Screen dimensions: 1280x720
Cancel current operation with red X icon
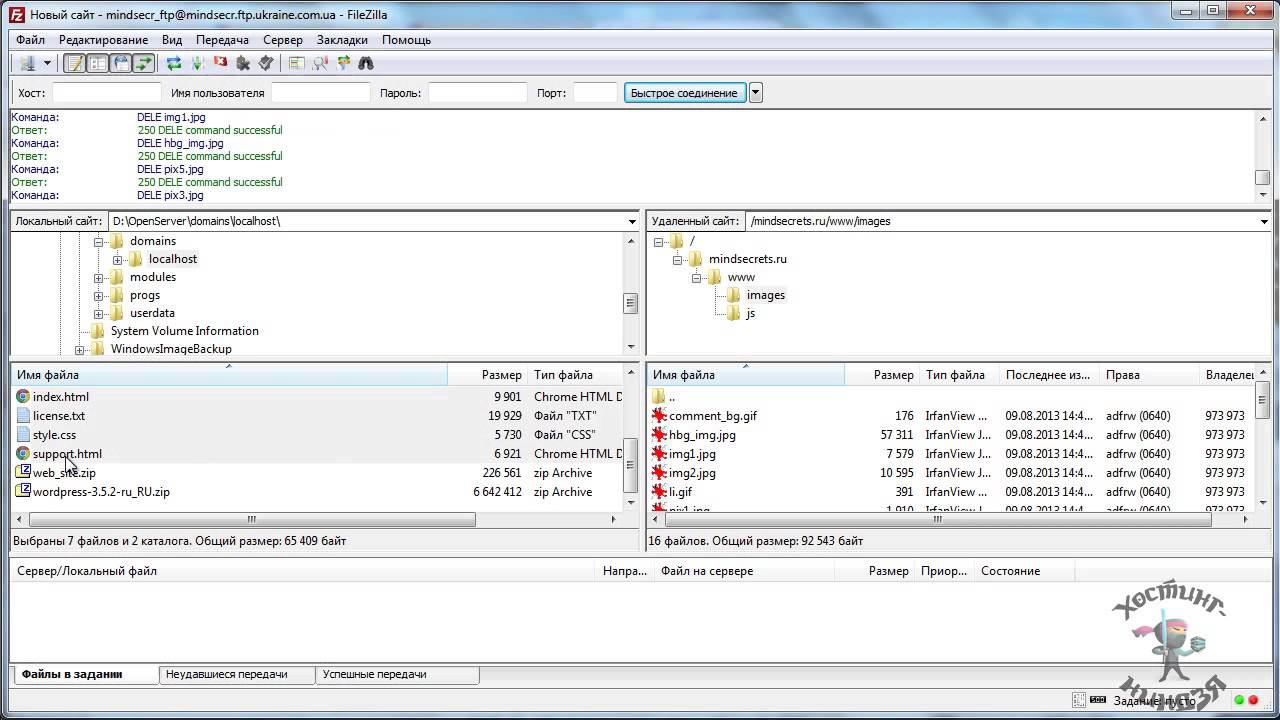pos(220,63)
